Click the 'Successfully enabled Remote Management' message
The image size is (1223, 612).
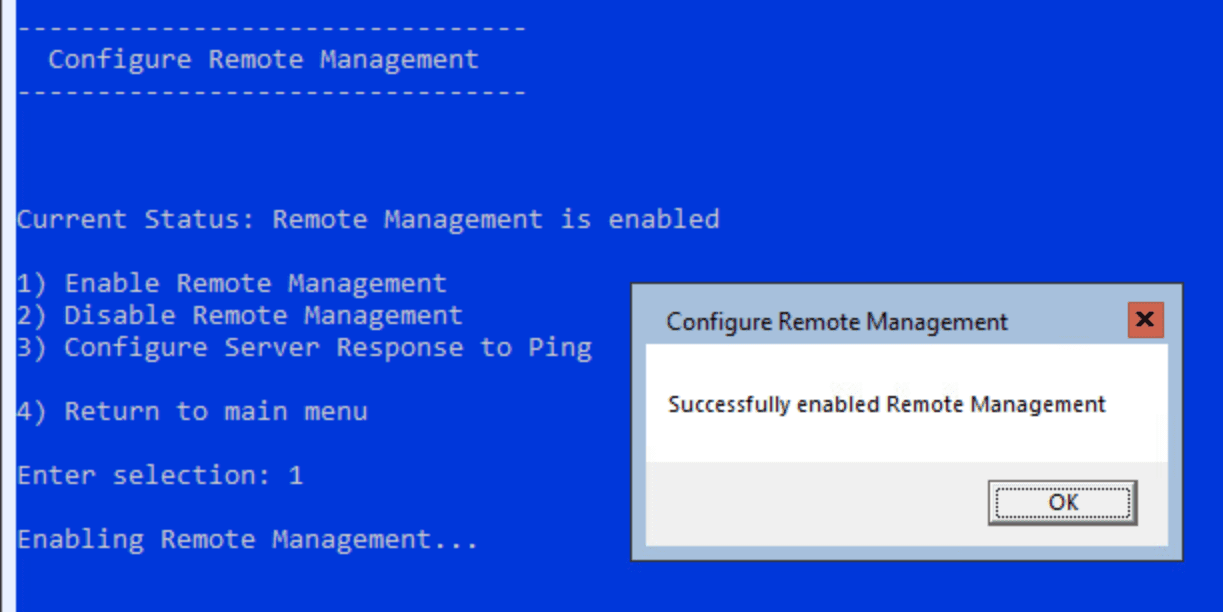tap(886, 404)
